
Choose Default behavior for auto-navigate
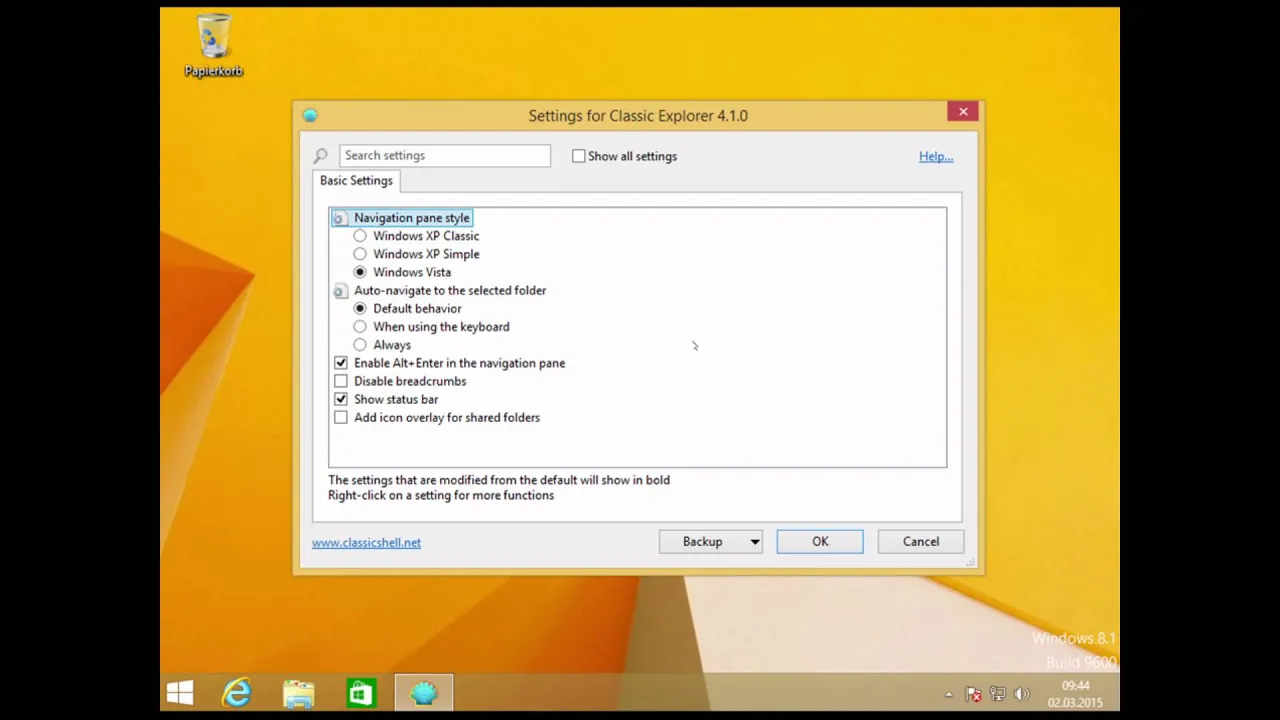click(360, 309)
